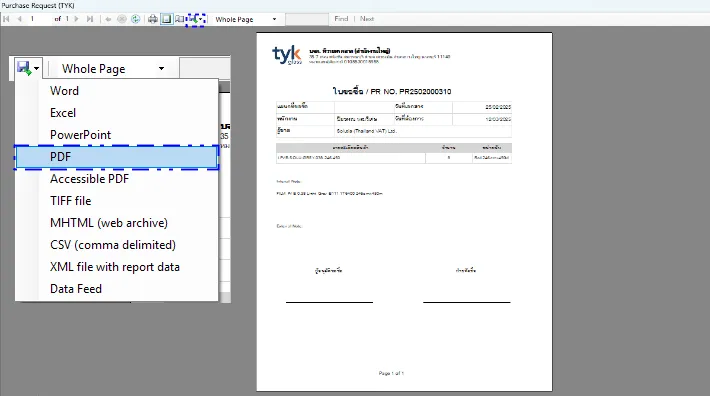Refresh the report
The width and height of the screenshot is (710, 396).
tap(135, 19)
